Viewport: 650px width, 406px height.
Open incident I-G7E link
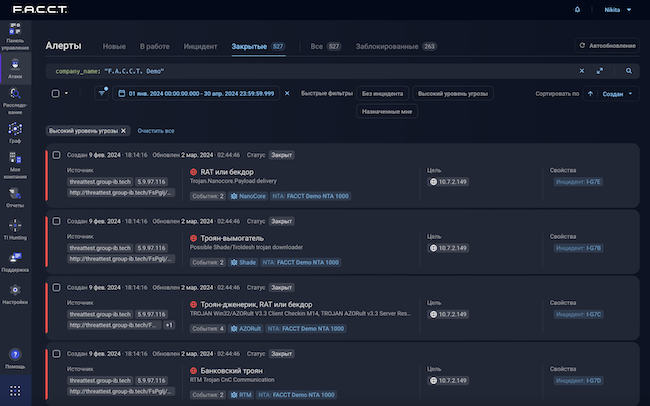[578, 182]
